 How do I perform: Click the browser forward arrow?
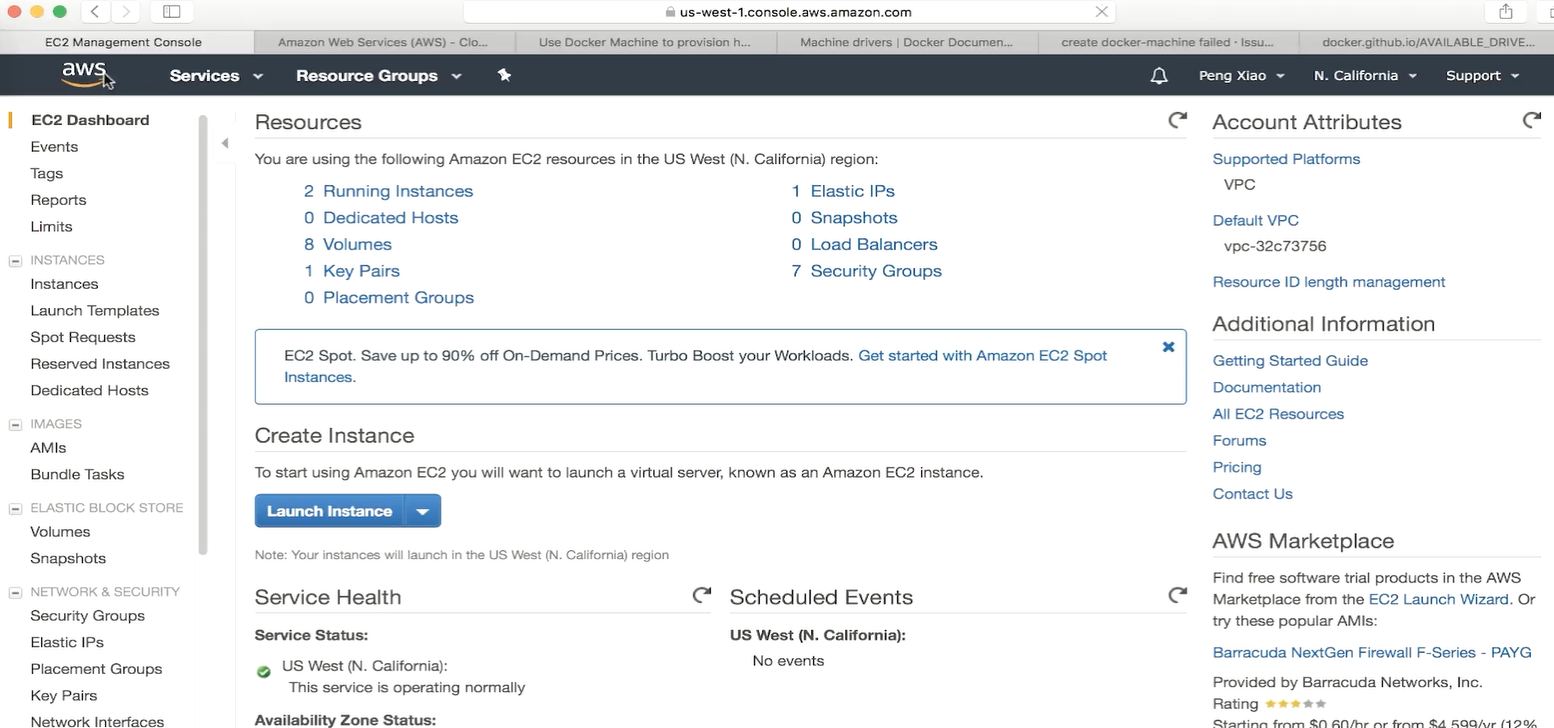click(125, 12)
